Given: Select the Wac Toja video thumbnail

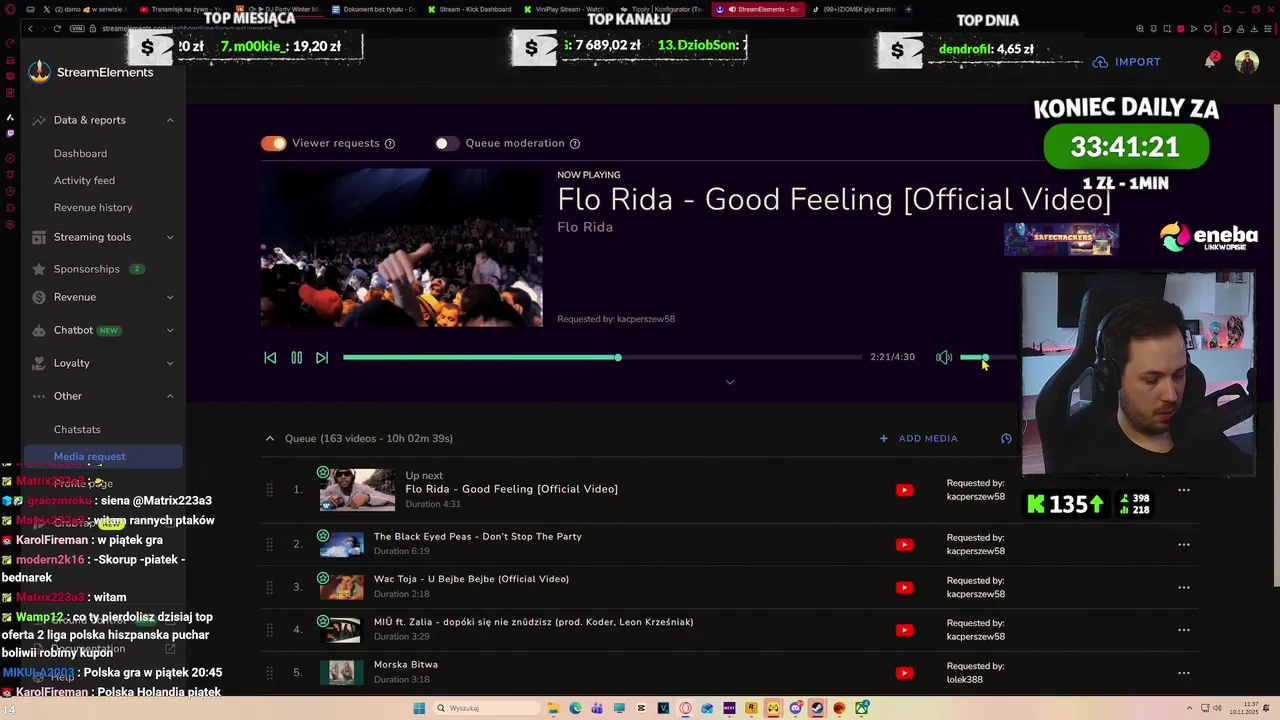Looking at the screenshot, I should tap(342, 586).
